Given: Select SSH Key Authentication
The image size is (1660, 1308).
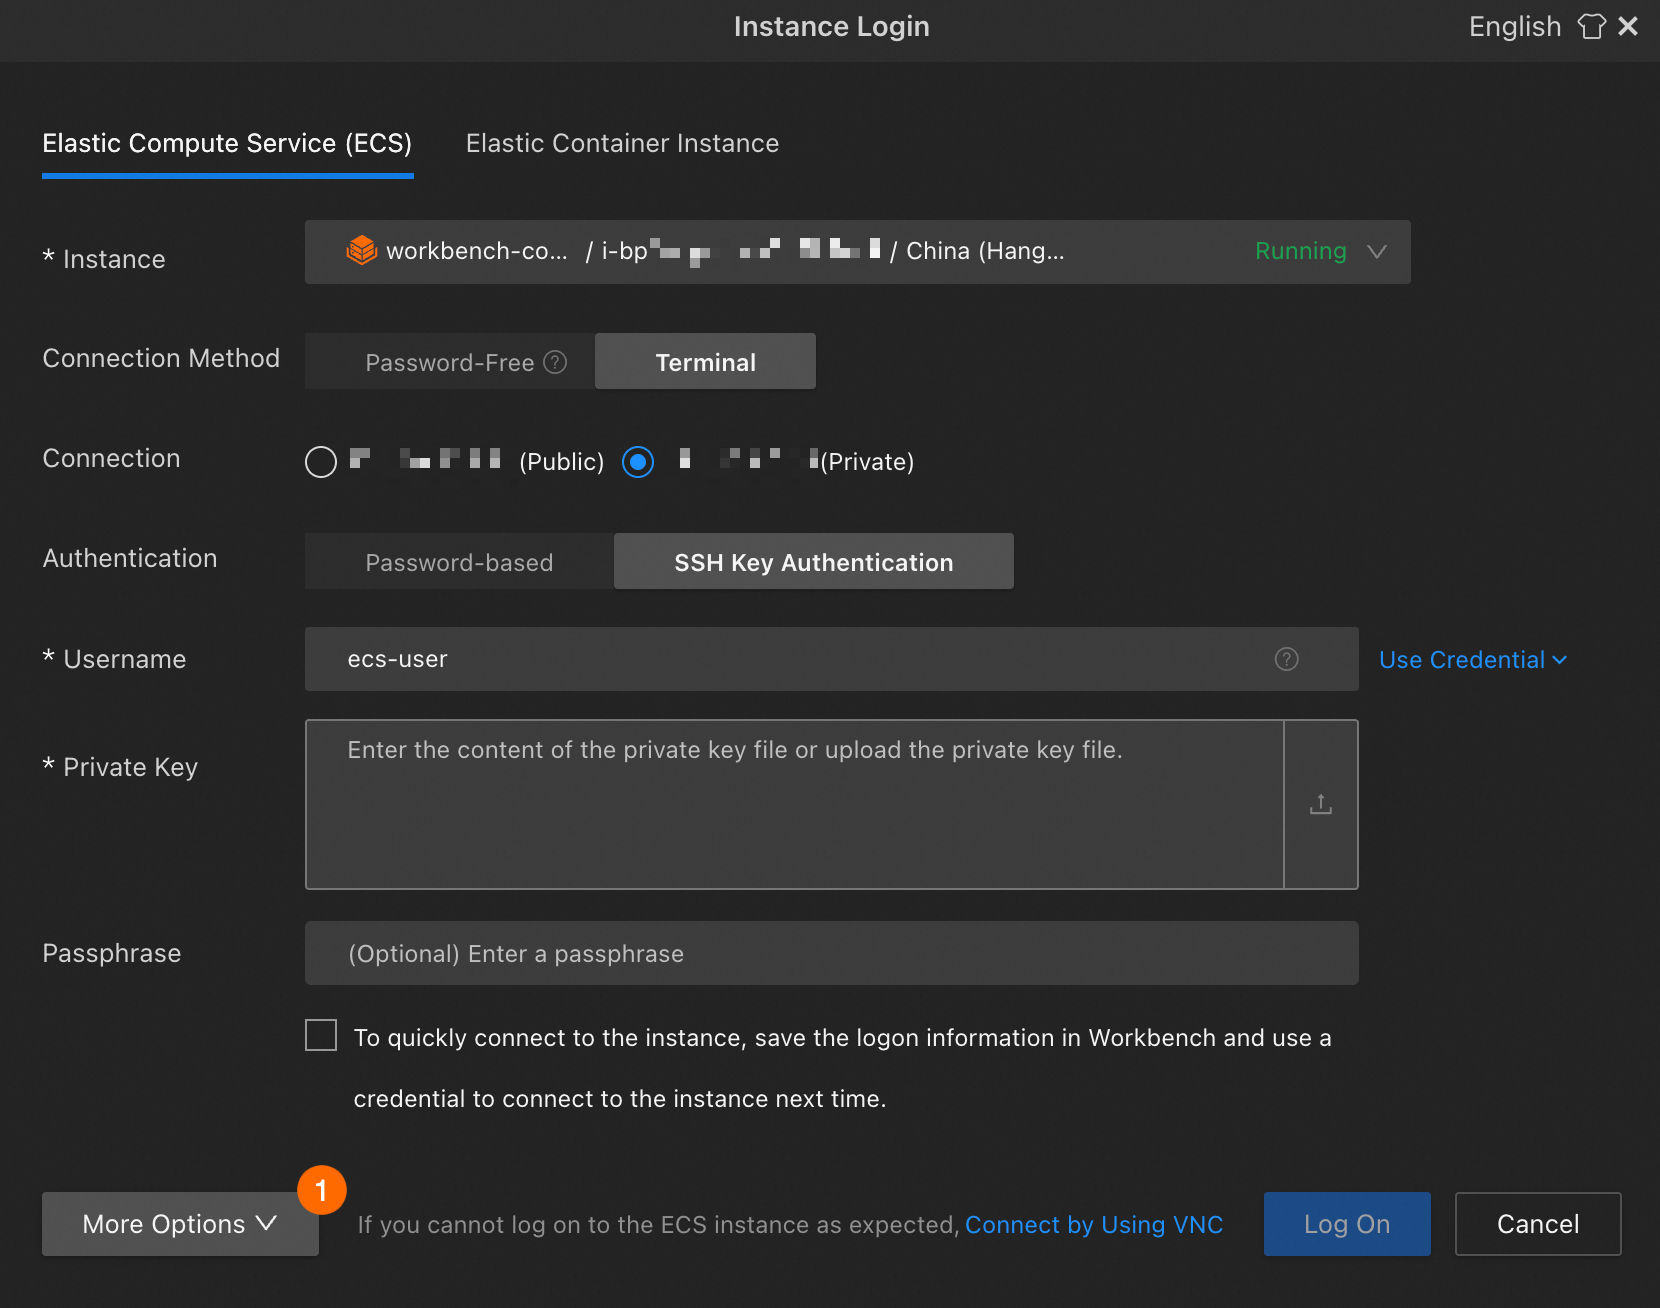Looking at the screenshot, I should [x=814, y=561].
